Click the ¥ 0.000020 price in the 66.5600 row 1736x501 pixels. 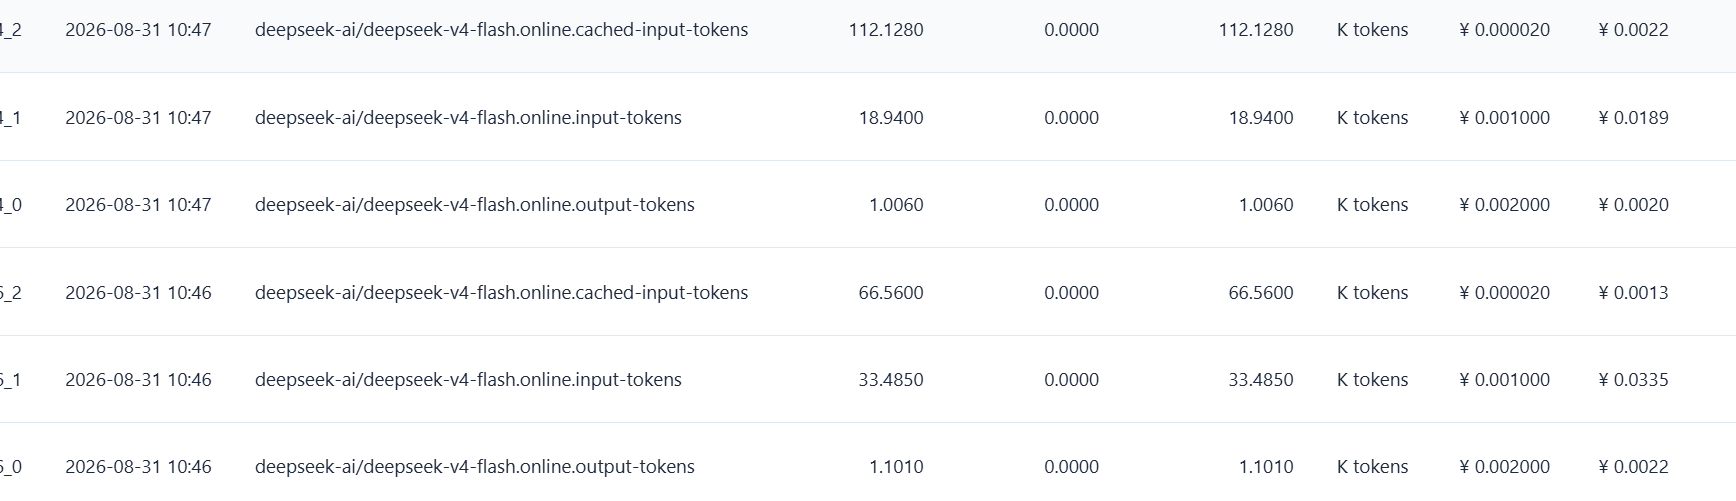(1505, 293)
